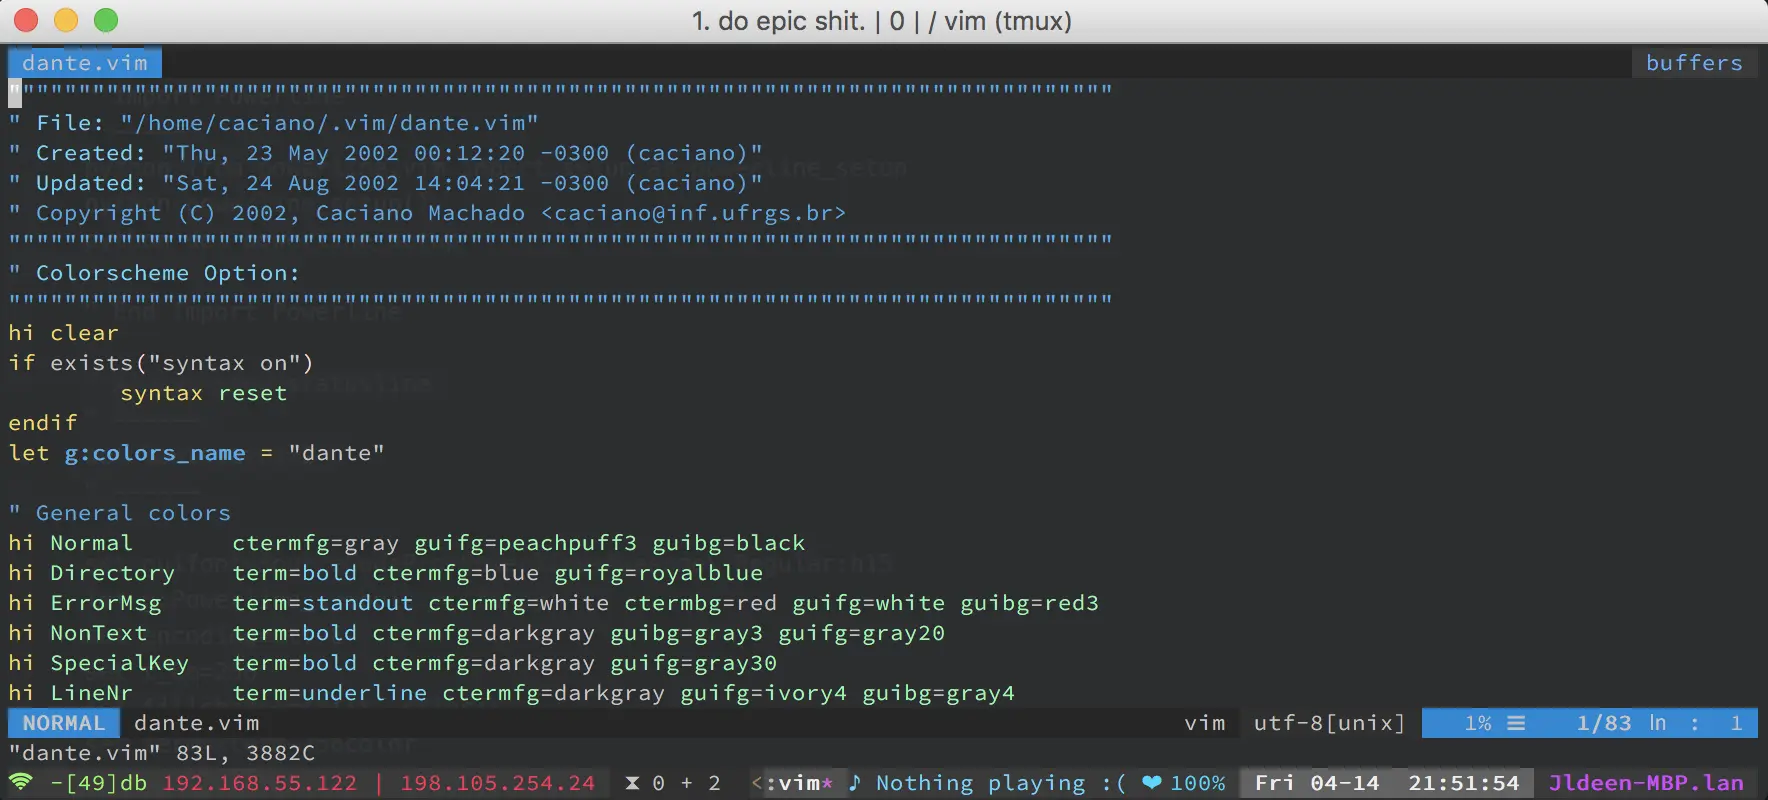The height and width of the screenshot is (800, 1768).
Task: Click the email caciano@inf.ufrgs.br
Action: tap(694, 213)
